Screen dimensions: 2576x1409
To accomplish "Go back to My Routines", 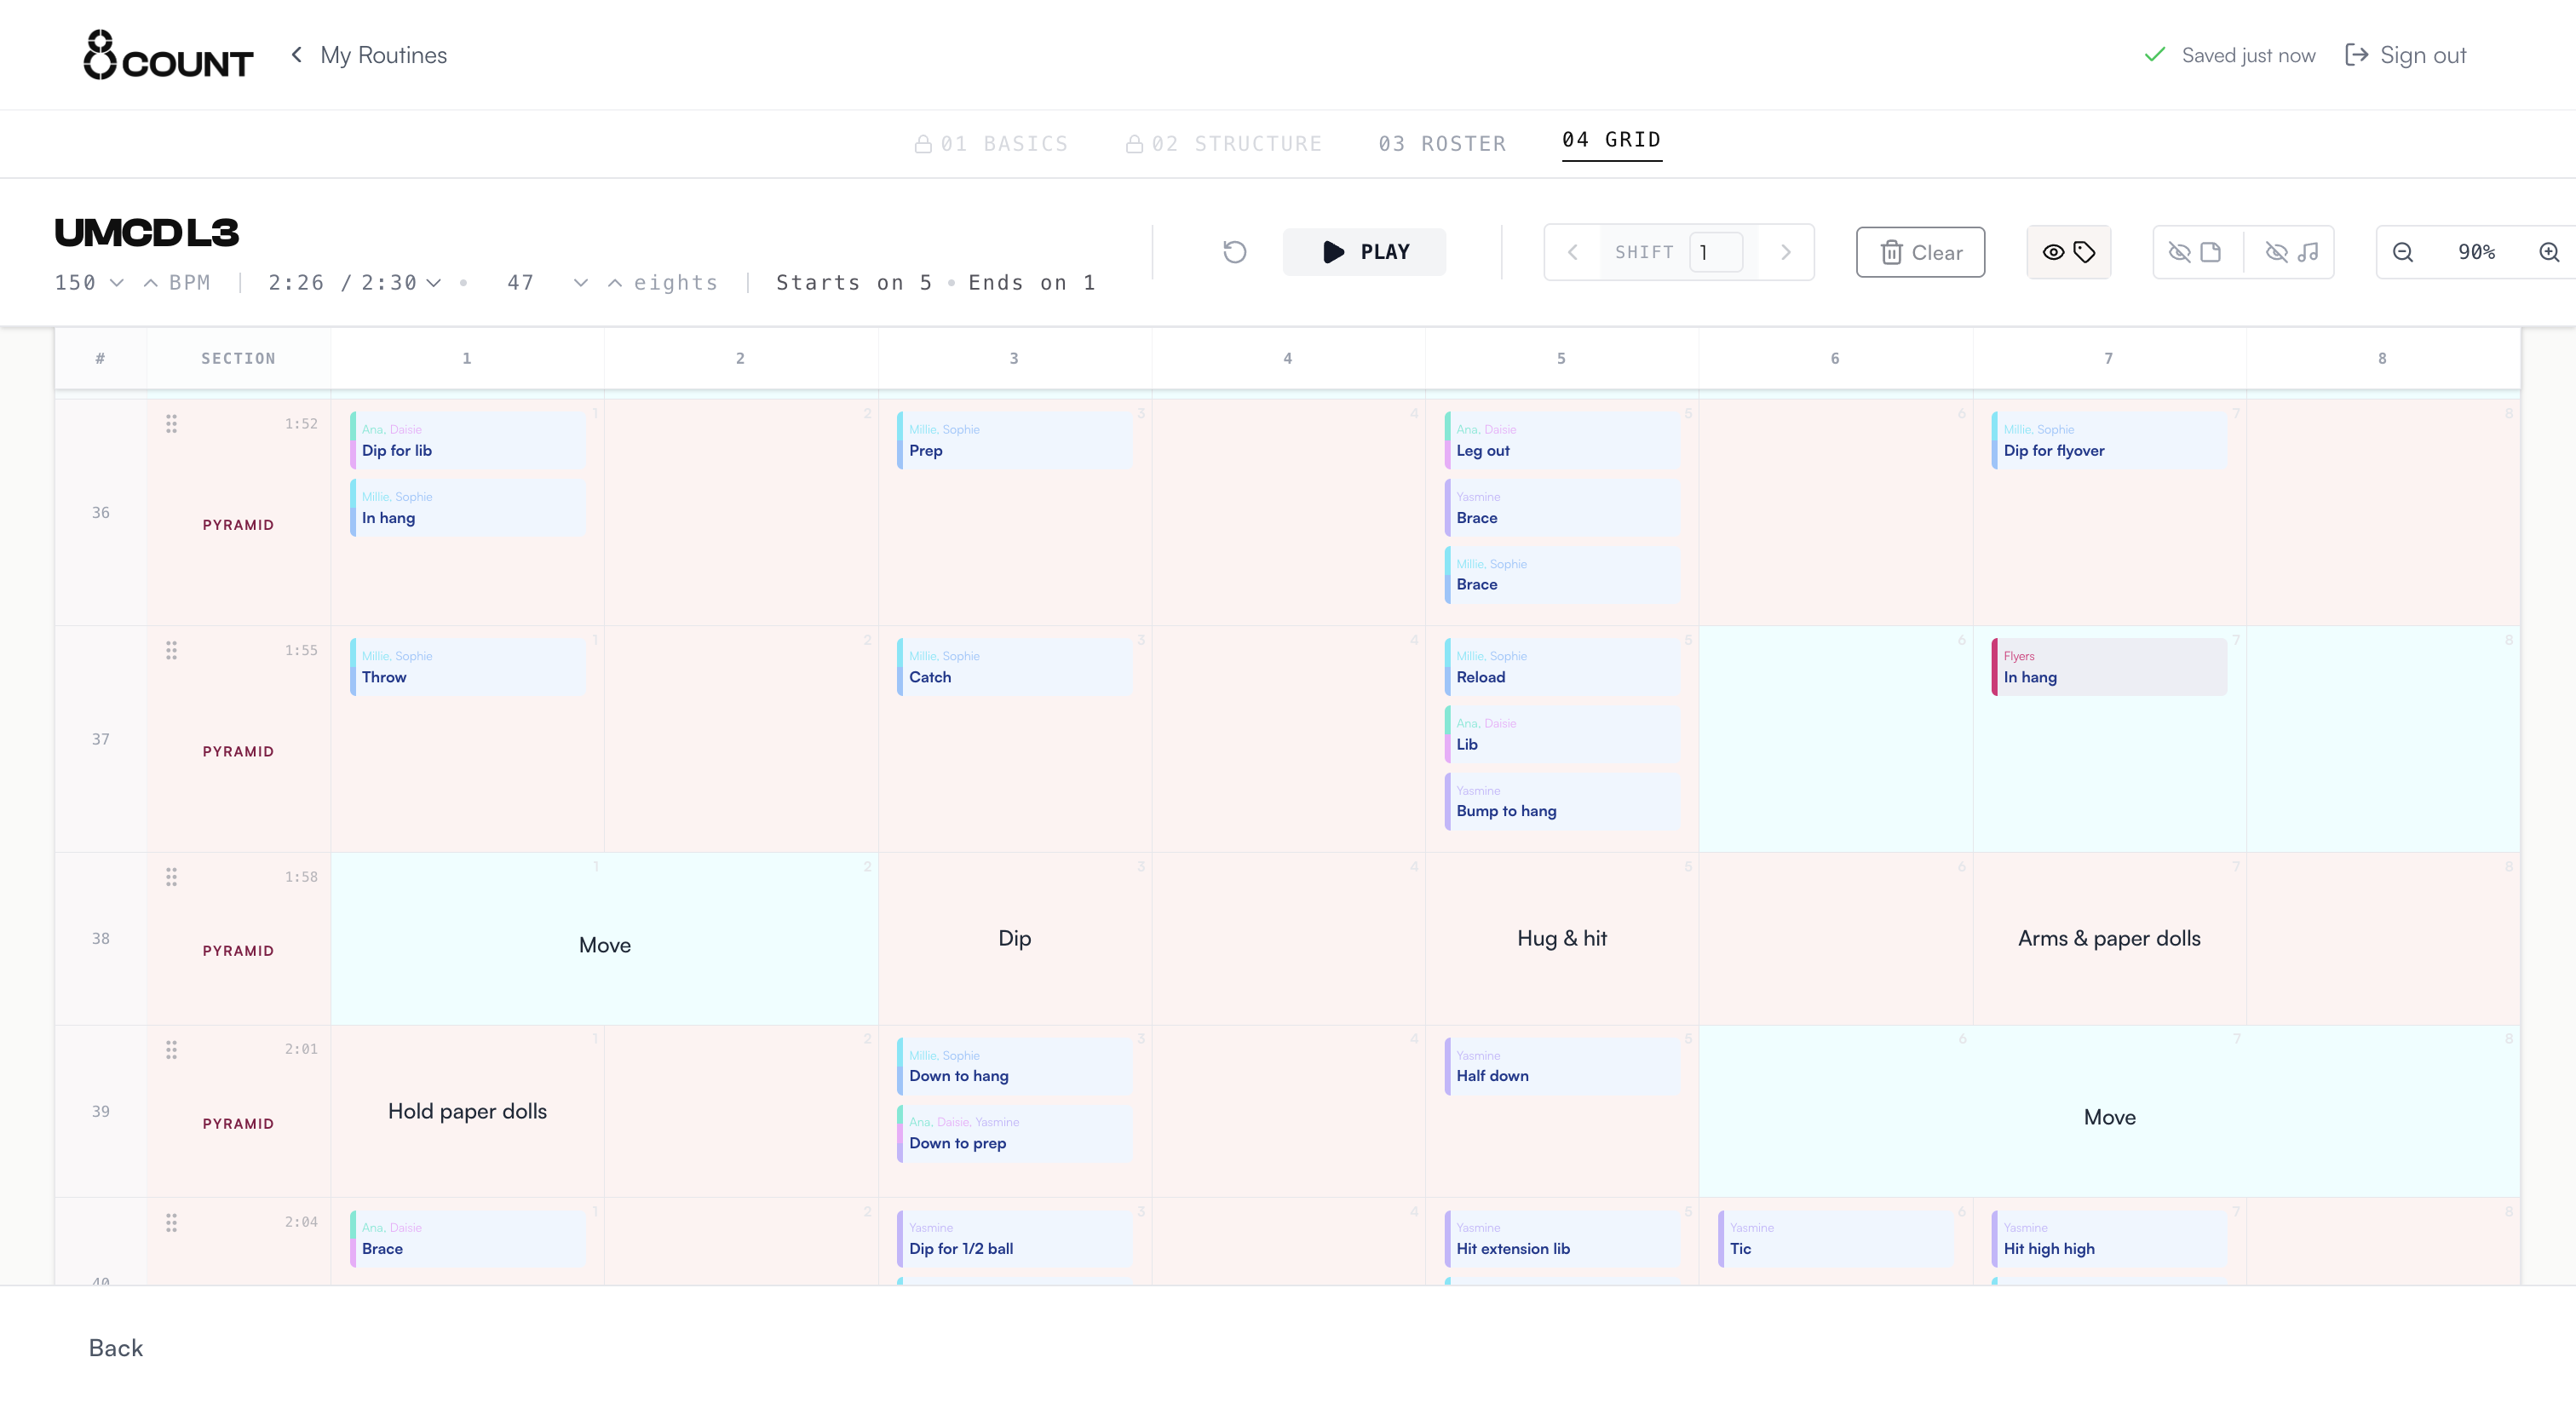I will point(368,55).
